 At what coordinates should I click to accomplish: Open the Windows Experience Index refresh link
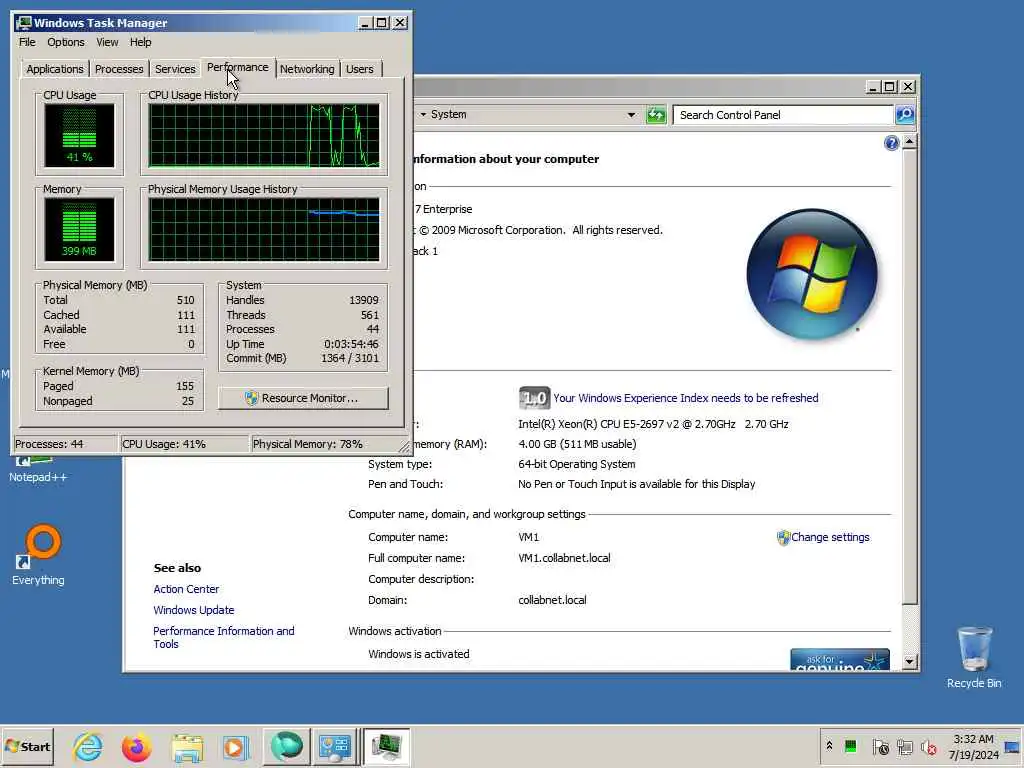(686, 398)
